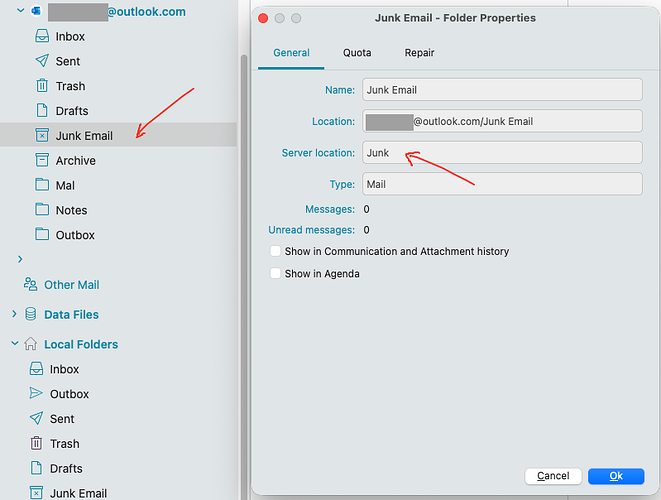661x500 pixels.
Task: Expand the Data Files section
Action: point(14,314)
